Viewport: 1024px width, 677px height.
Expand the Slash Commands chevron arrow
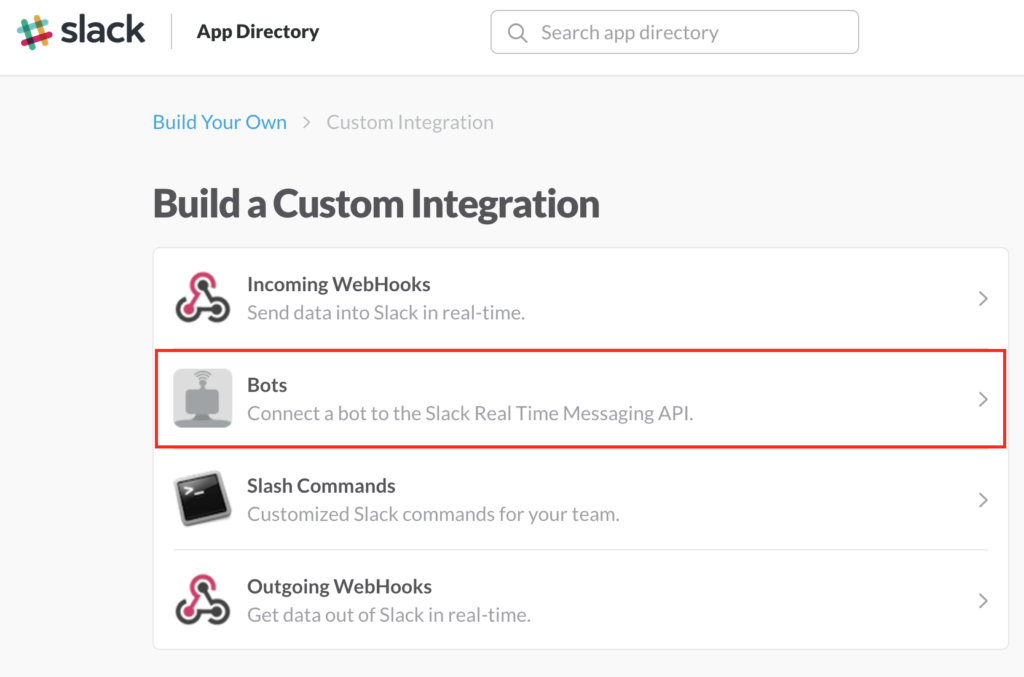pyautogui.click(x=983, y=500)
